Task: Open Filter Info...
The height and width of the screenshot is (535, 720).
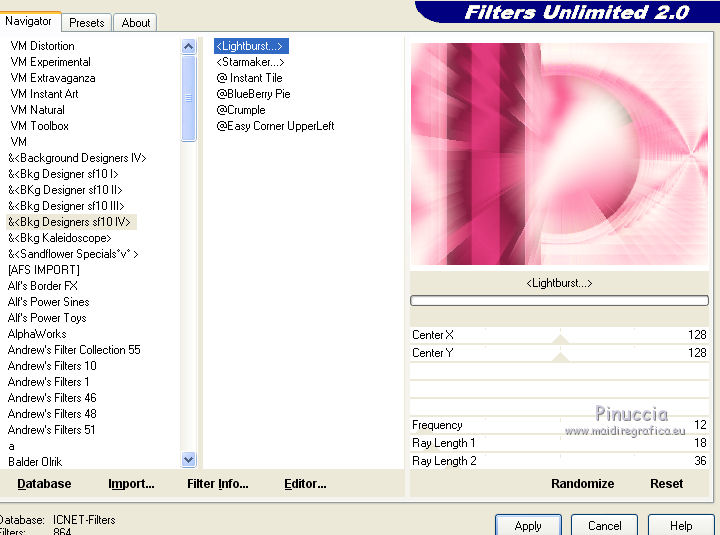Action: pyautogui.click(x=218, y=484)
